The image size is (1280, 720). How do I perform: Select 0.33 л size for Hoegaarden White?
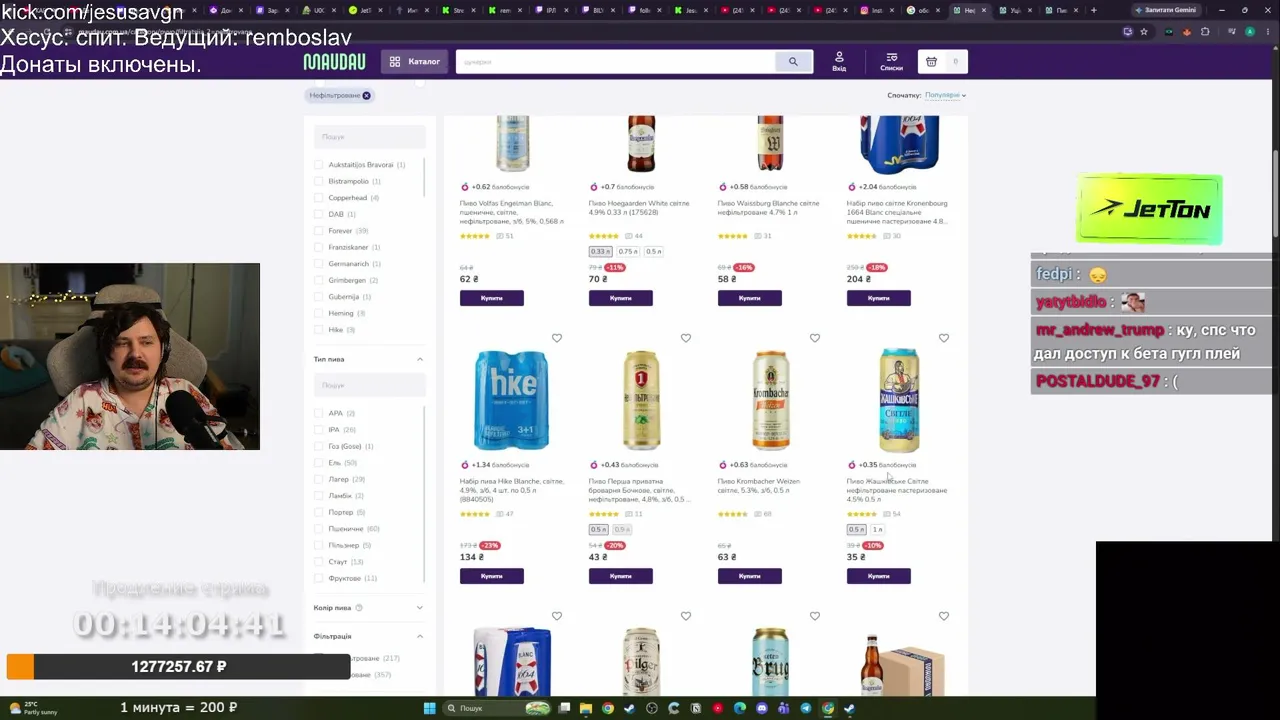click(600, 251)
